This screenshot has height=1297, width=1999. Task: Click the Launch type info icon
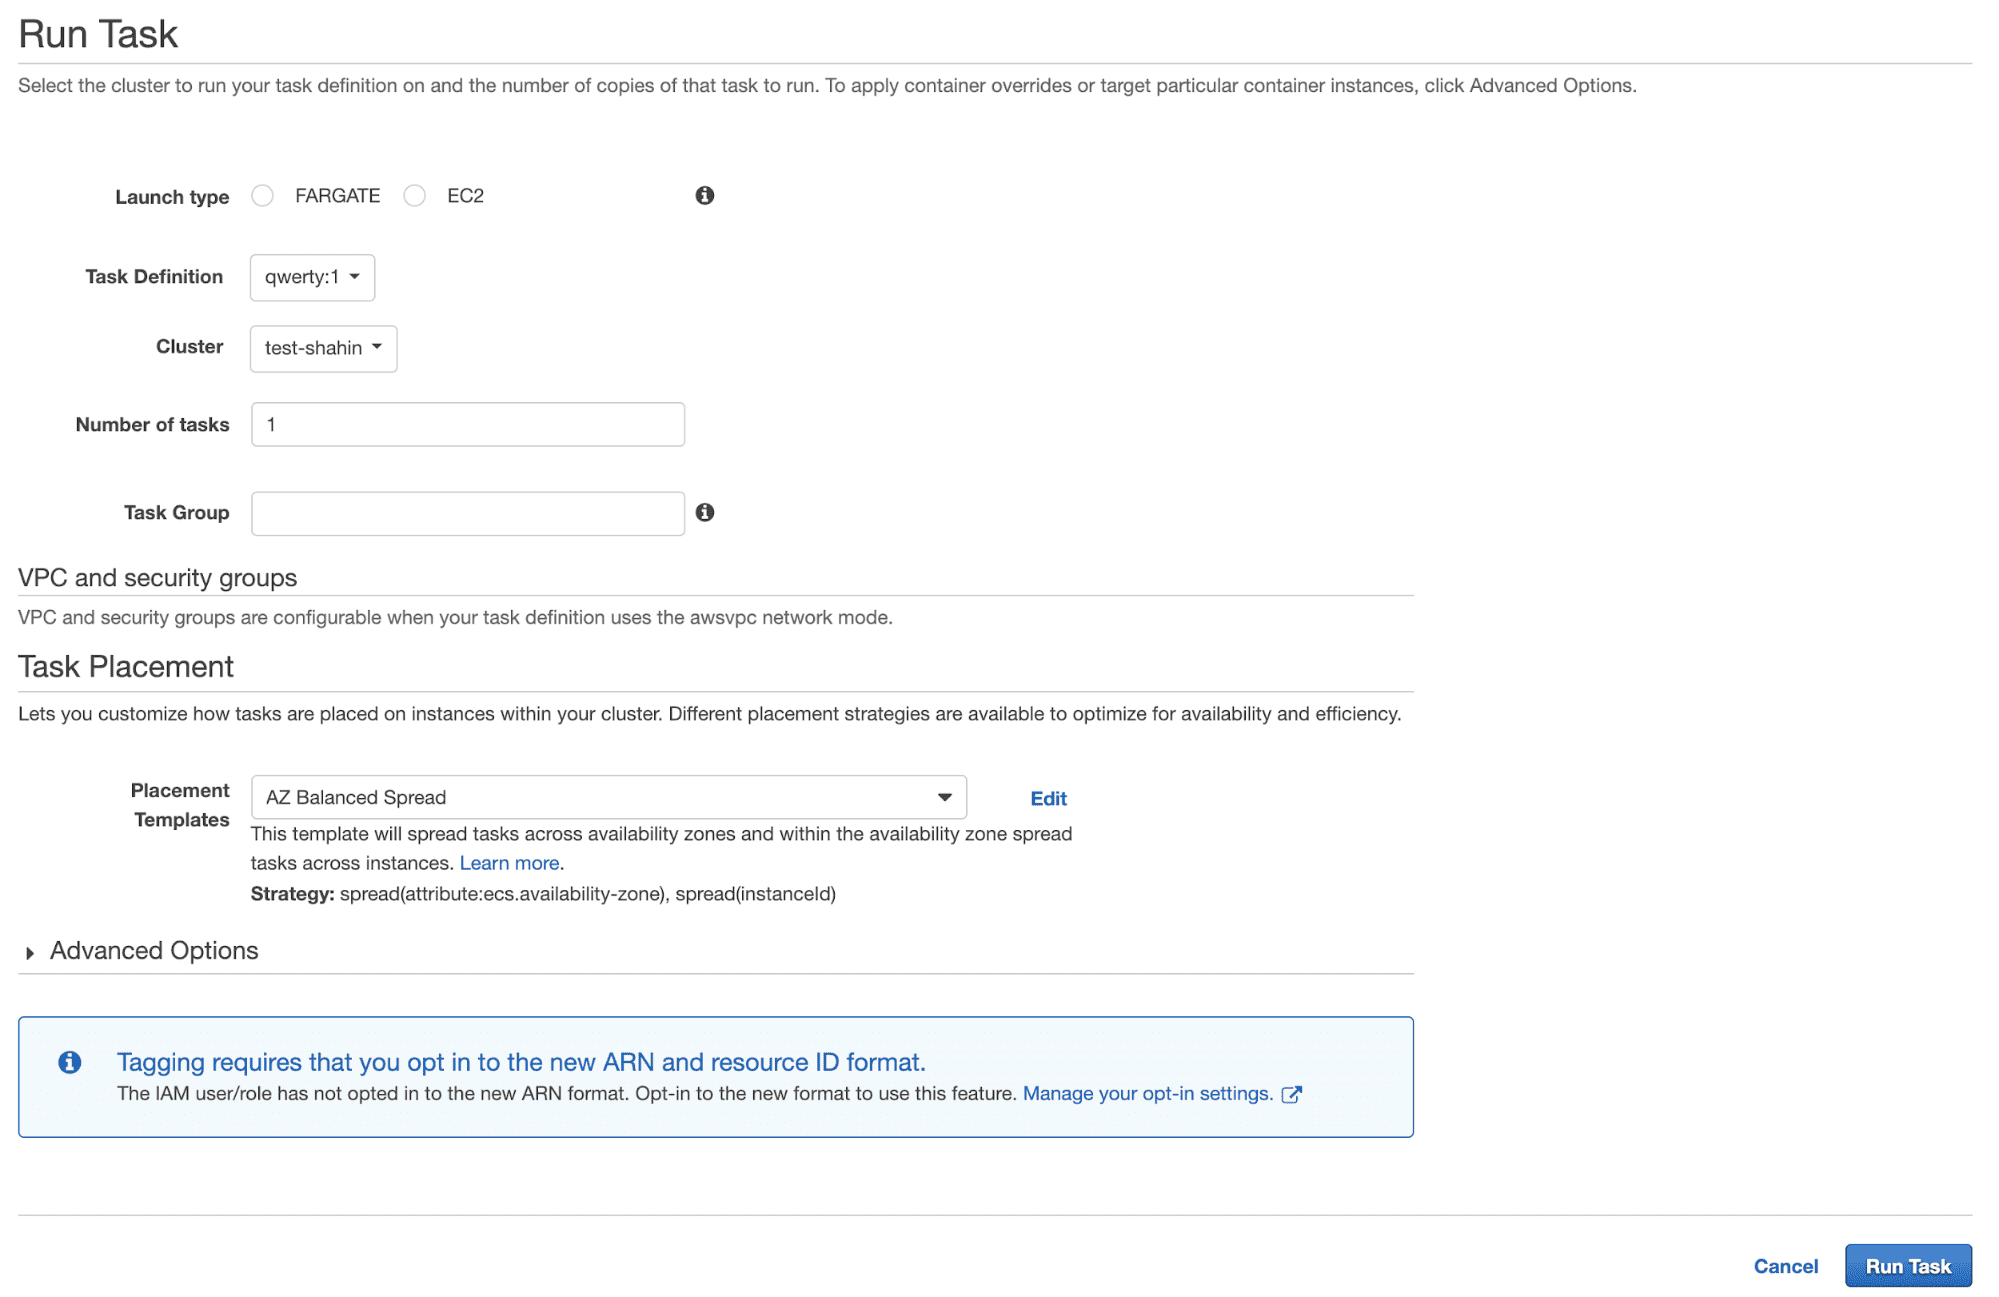tap(704, 196)
